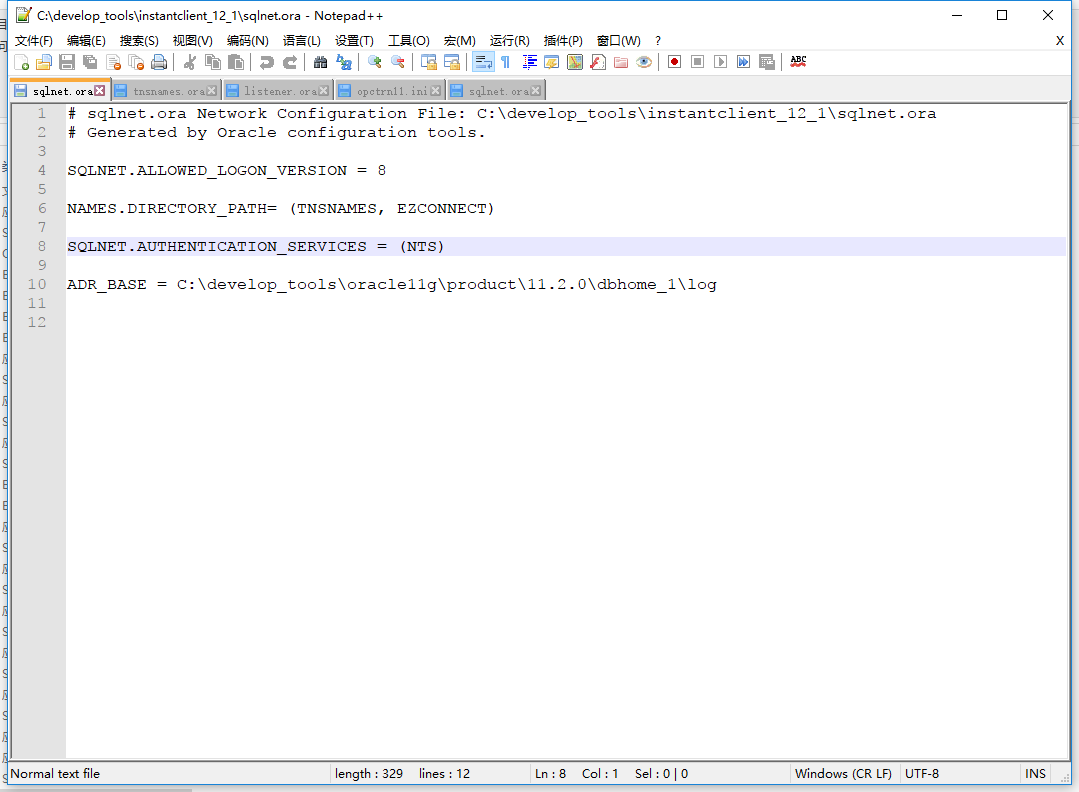Click the Zoom In magnifier icon
The width and height of the screenshot is (1079, 792).
tap(372, 62)
